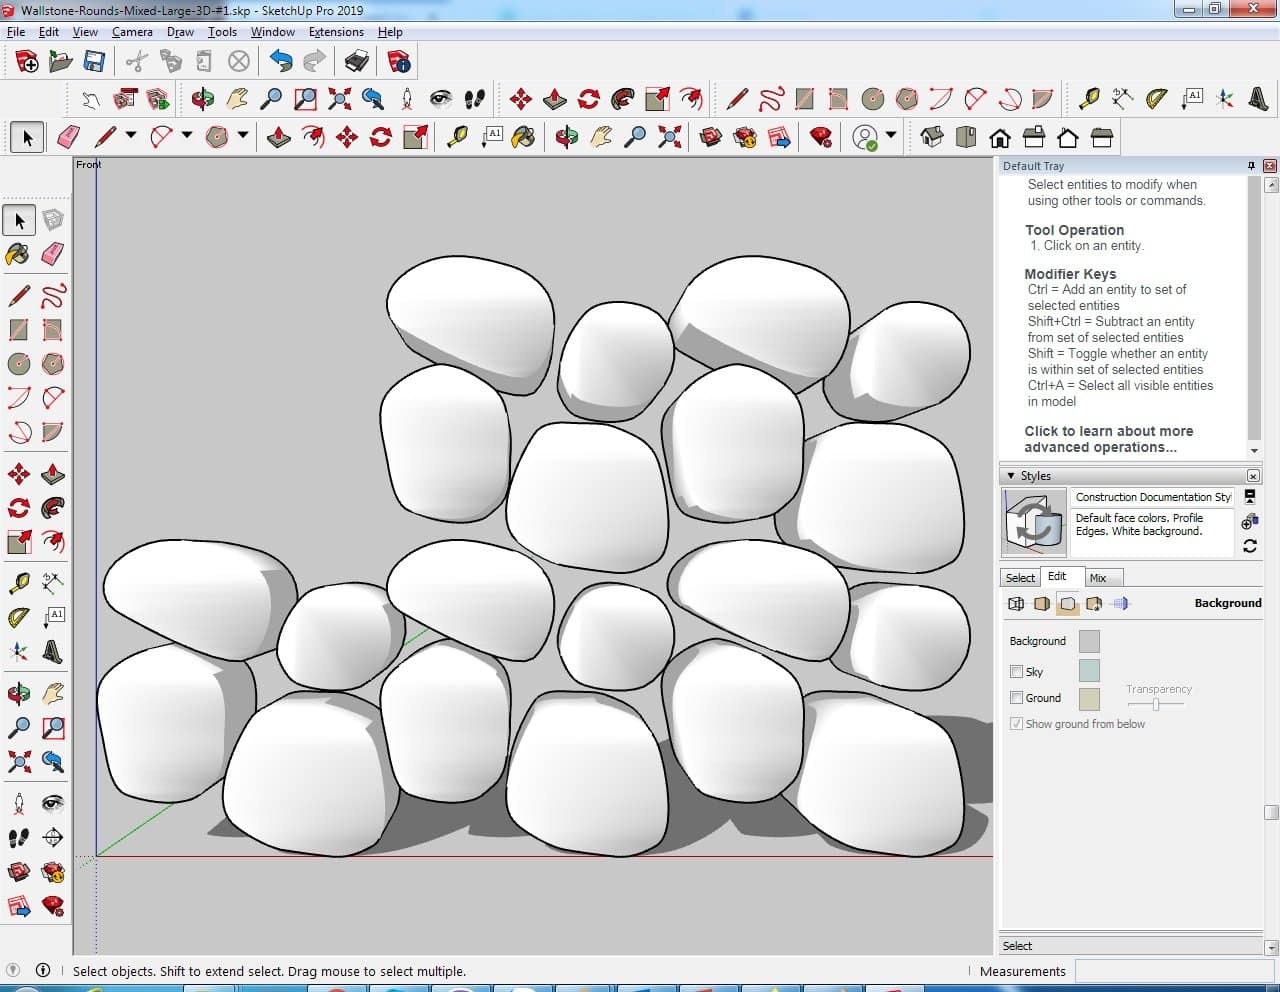This screenshot has height=992, width=1280.
Task: Click the Update Style refresh button
Action: point(1249,546)
